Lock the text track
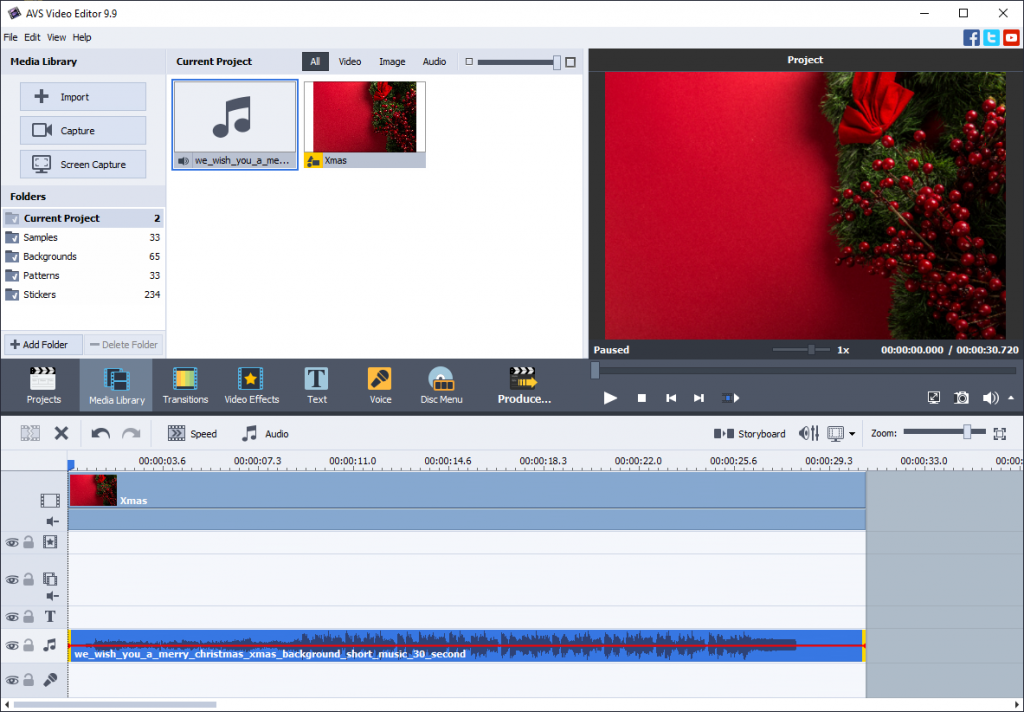Screen dimensions: 1024x712 tap(29, 616)
